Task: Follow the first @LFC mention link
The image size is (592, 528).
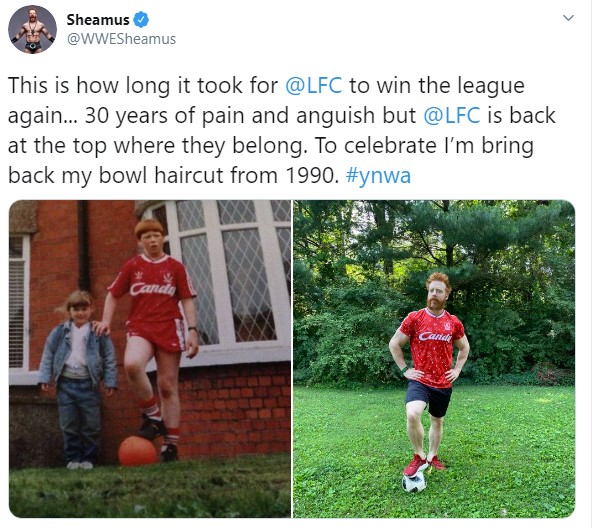Action: (314, 85)
